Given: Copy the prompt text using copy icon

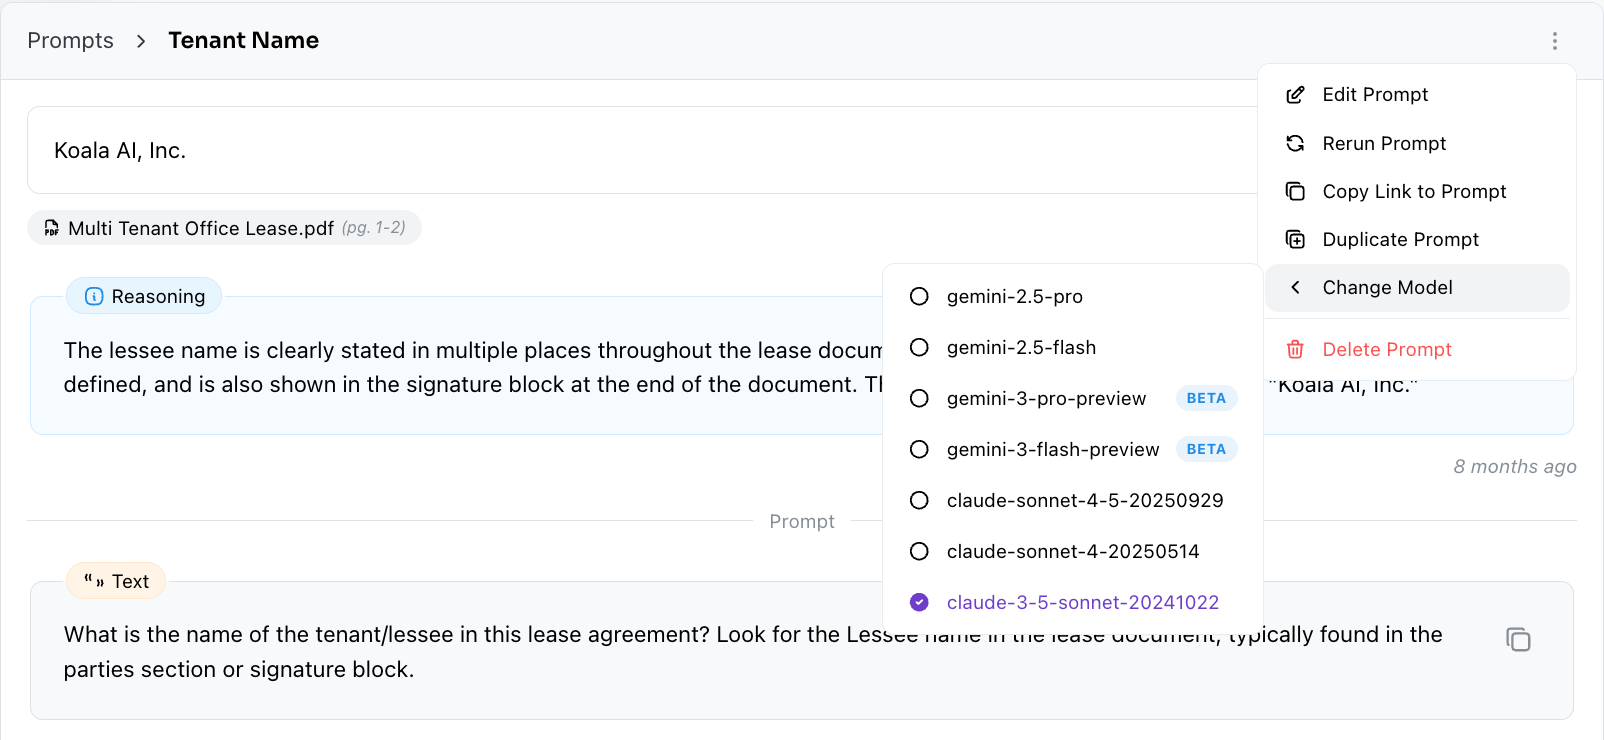Looking at the screenshot, I should coord(1518,640).
